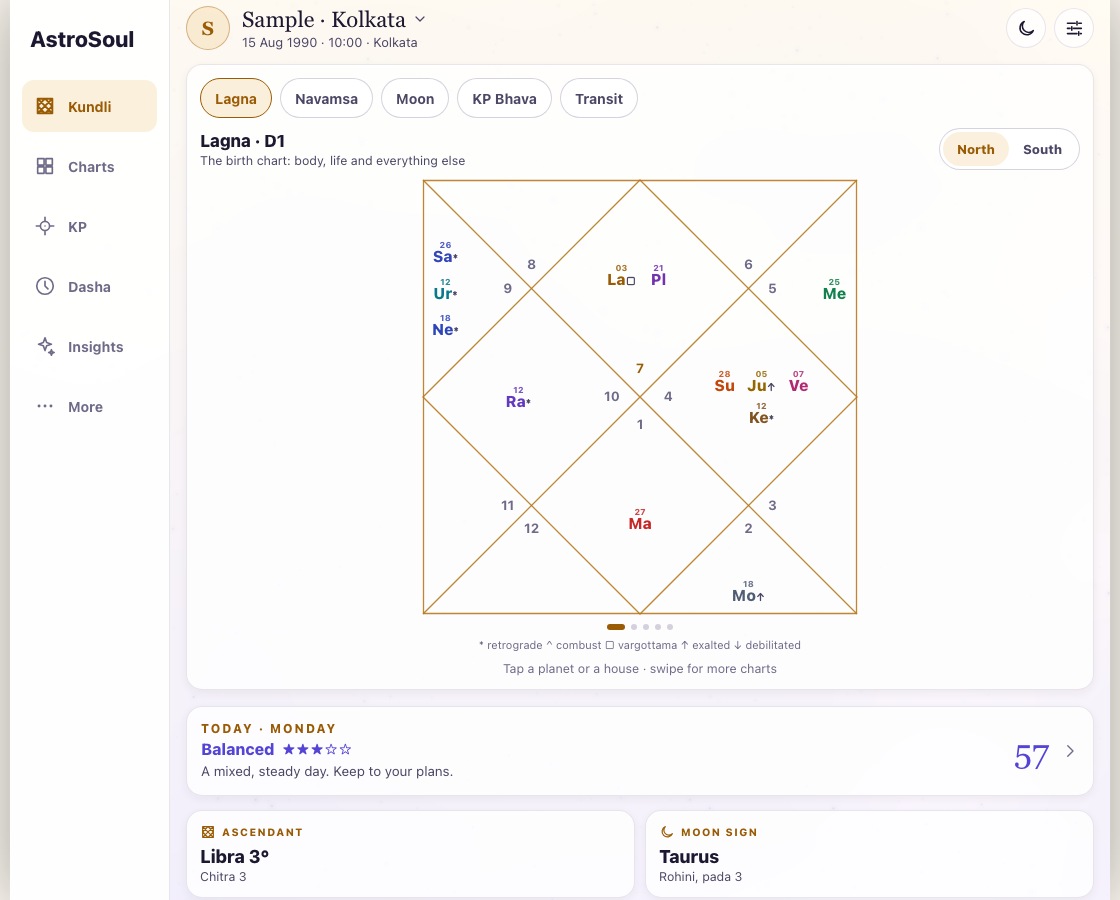Open the settings sliders icon
The height and width of the screenshot is (900, 1120).
click(1074, 29)
